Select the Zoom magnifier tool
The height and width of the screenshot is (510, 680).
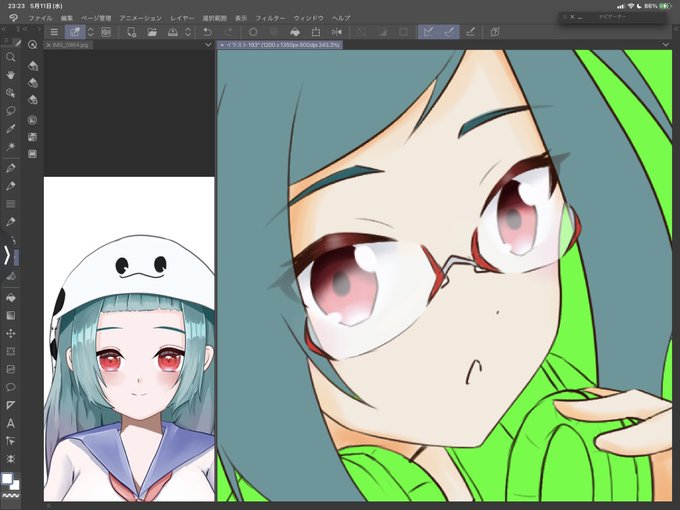10,57
